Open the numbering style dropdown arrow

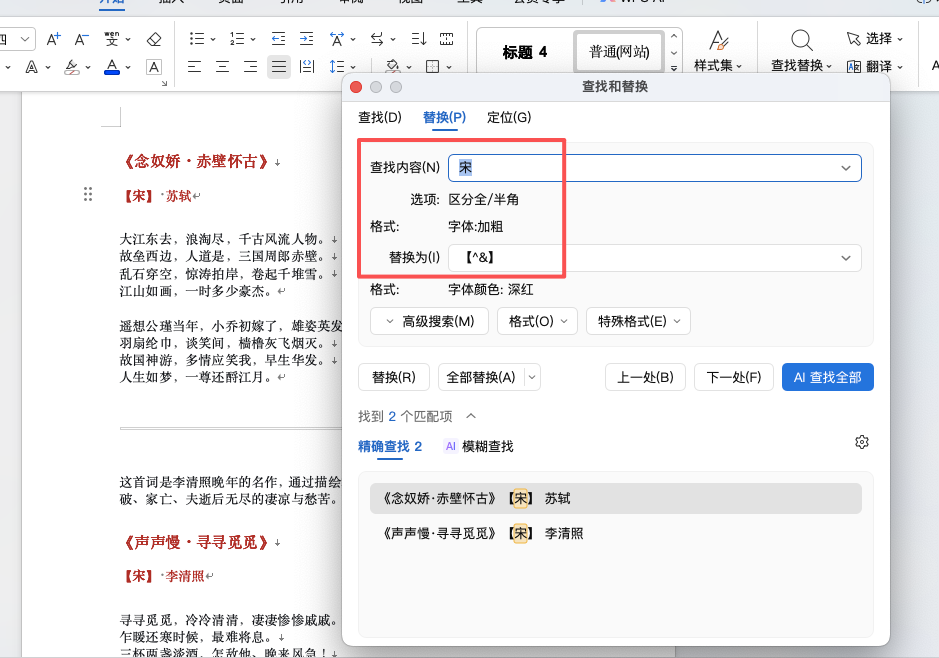(x=253, y=40)
